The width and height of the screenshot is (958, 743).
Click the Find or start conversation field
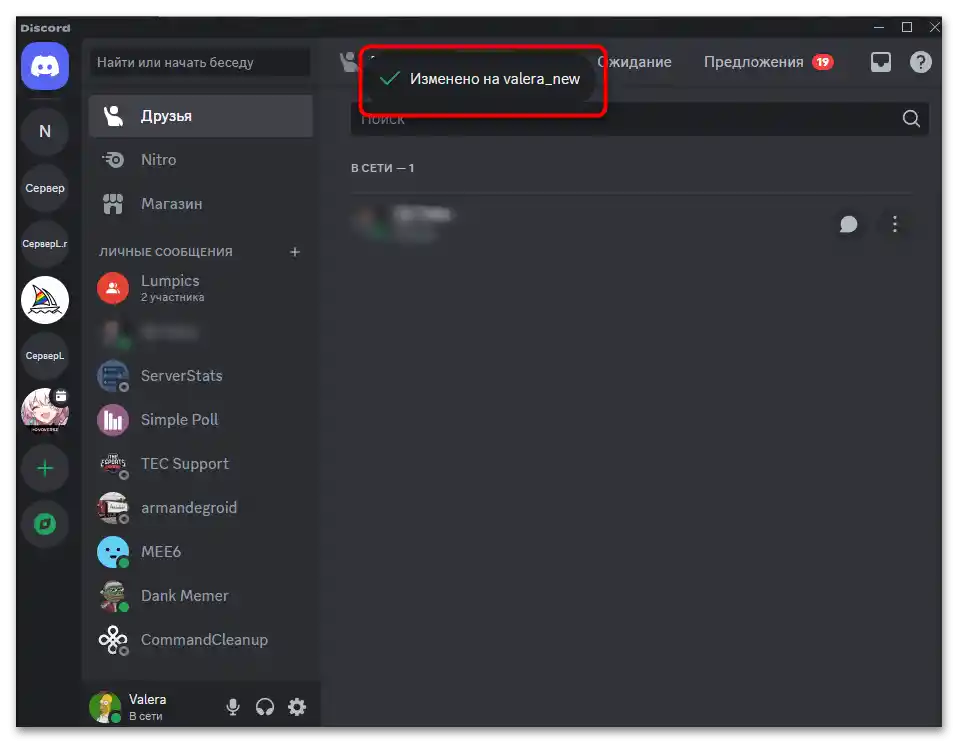(x=200, y=62)
